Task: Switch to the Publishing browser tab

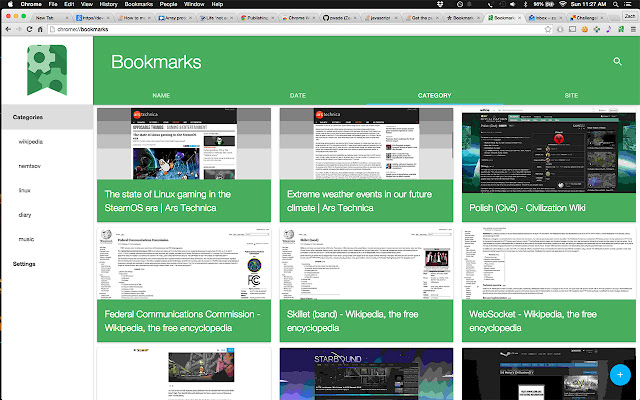Action: click(x=258, y=18)
